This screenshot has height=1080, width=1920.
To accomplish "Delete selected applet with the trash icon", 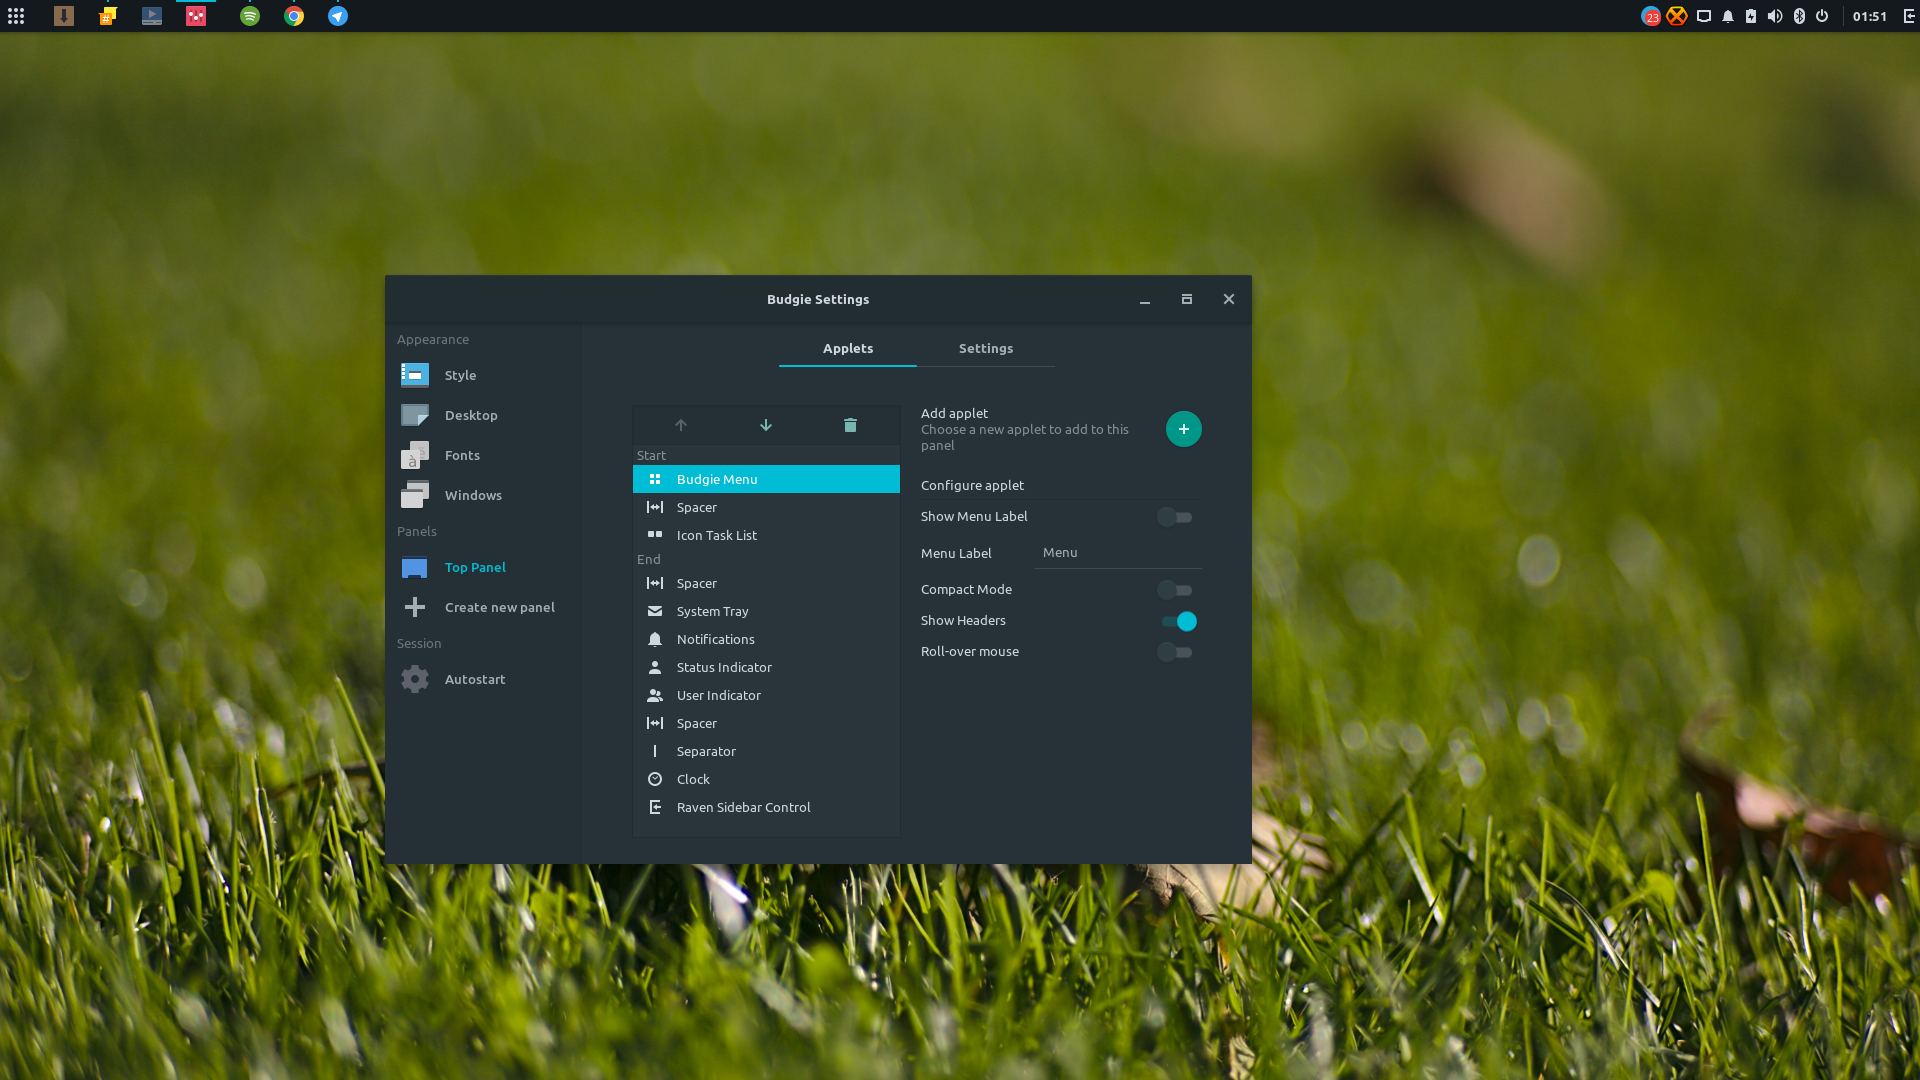I will (850, 425).
